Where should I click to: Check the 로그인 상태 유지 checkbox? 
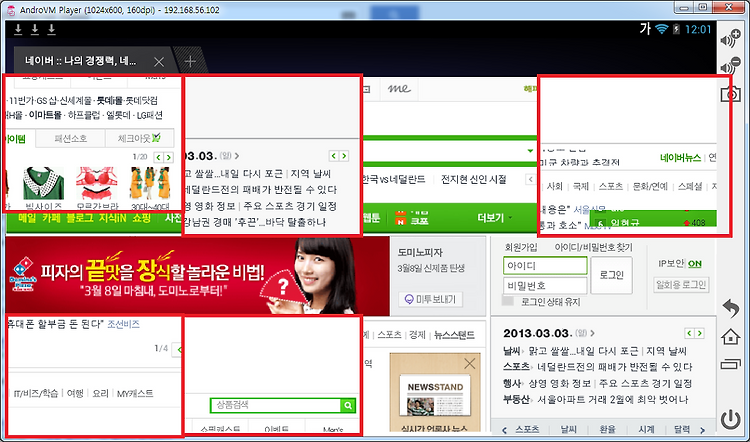tap(507, 301)
